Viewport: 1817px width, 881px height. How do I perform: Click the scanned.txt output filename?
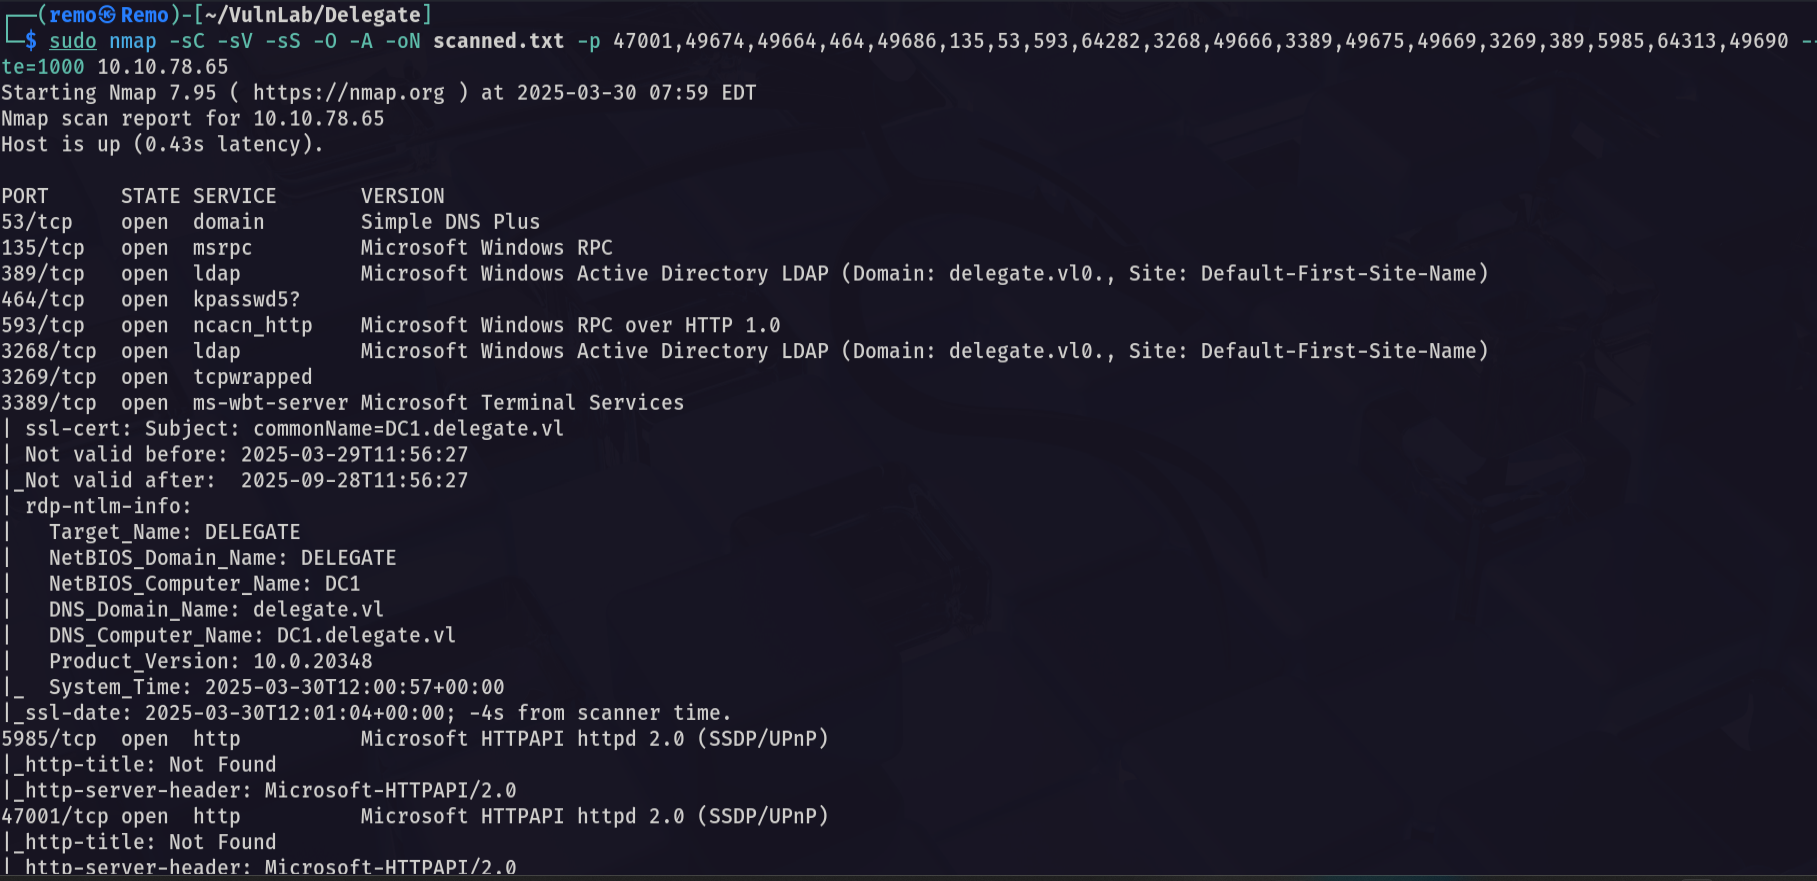[498, 41]
